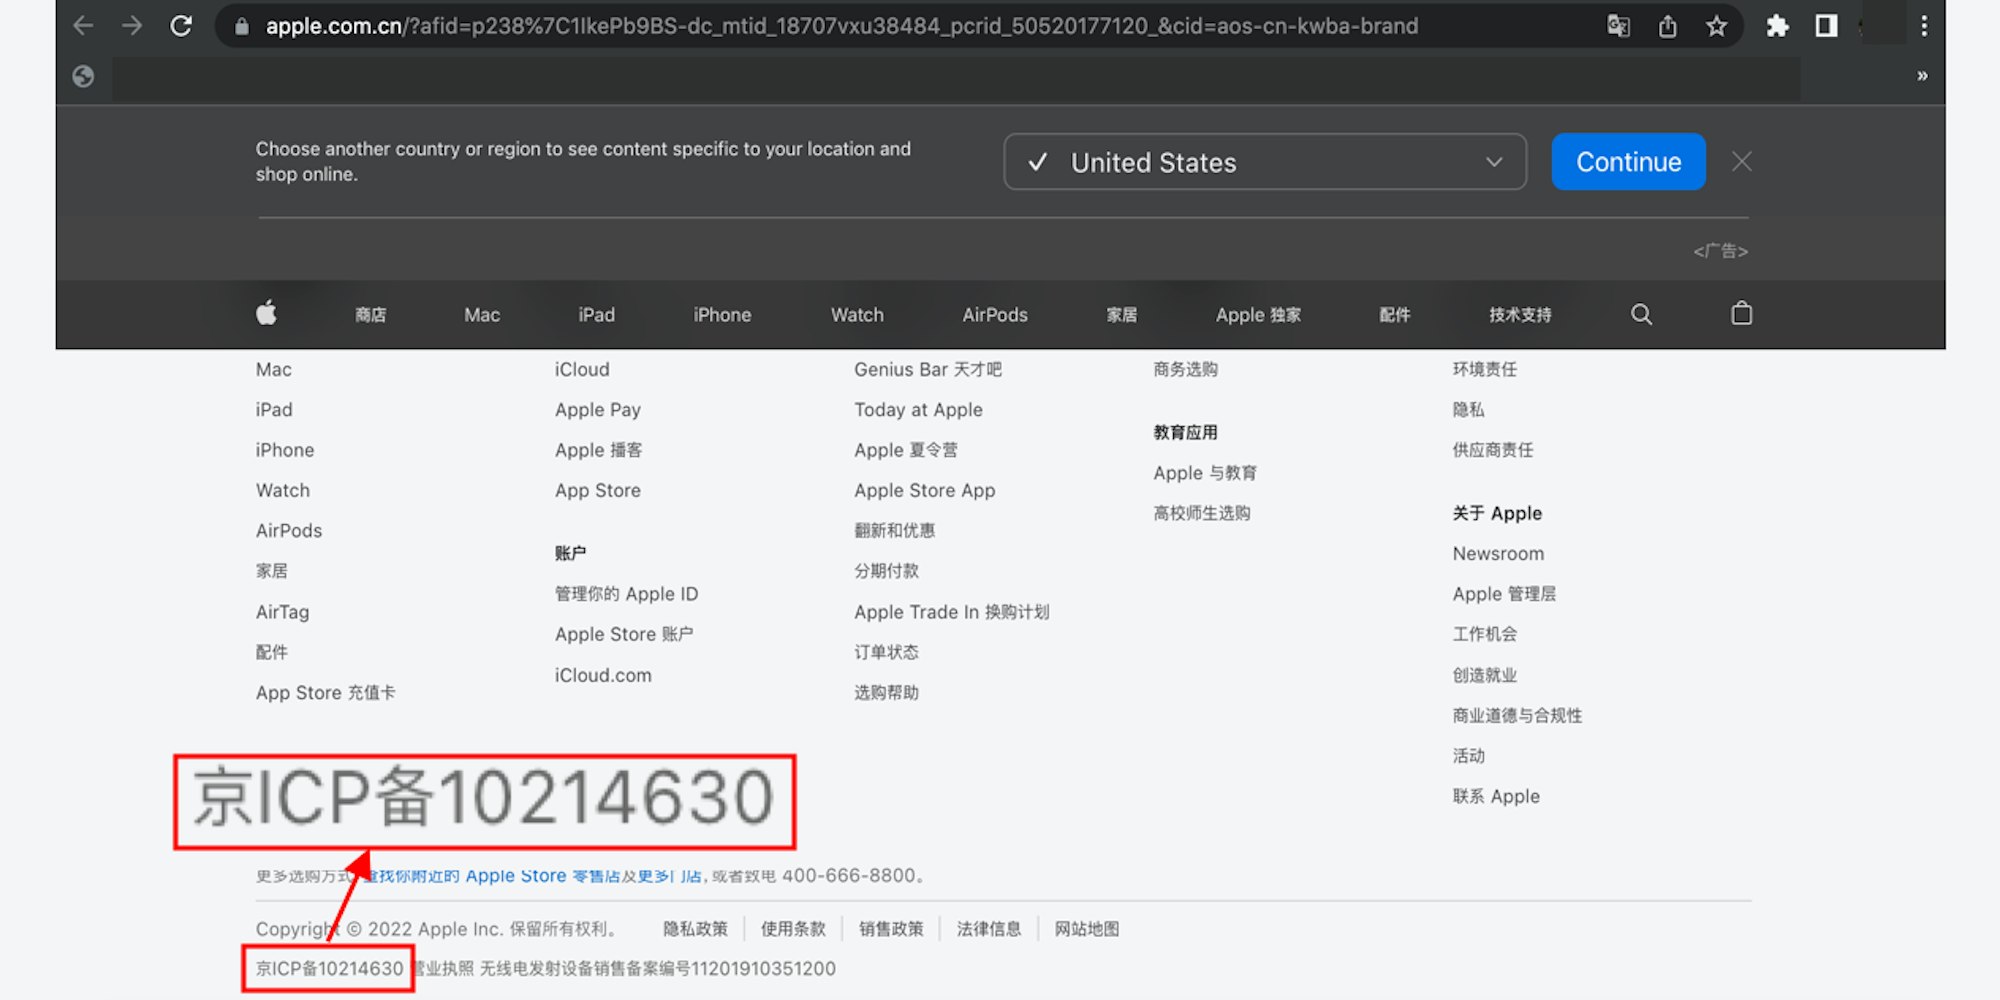Open the shopping bag icon
The height and width of the screenshot is (1000, 2000).
[1741, 313]
